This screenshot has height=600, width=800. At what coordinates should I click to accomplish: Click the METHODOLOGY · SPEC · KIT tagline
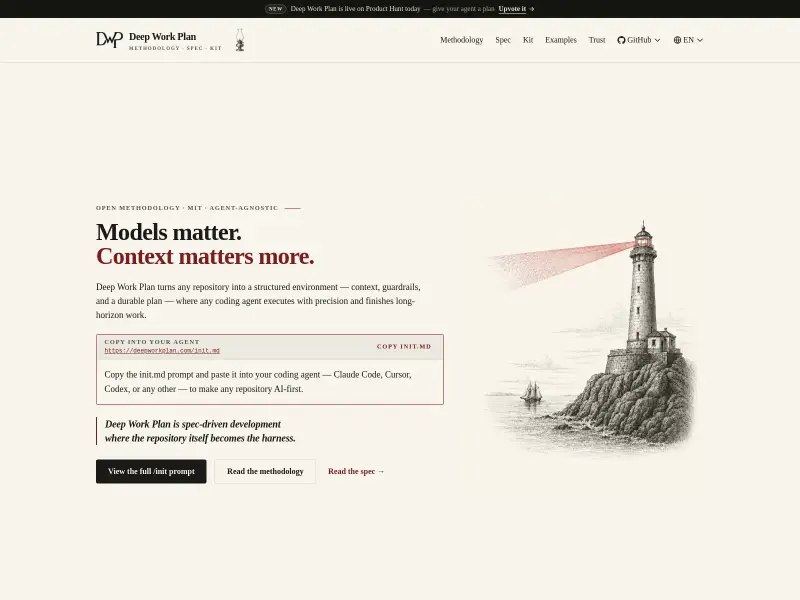tap(175, 48)
